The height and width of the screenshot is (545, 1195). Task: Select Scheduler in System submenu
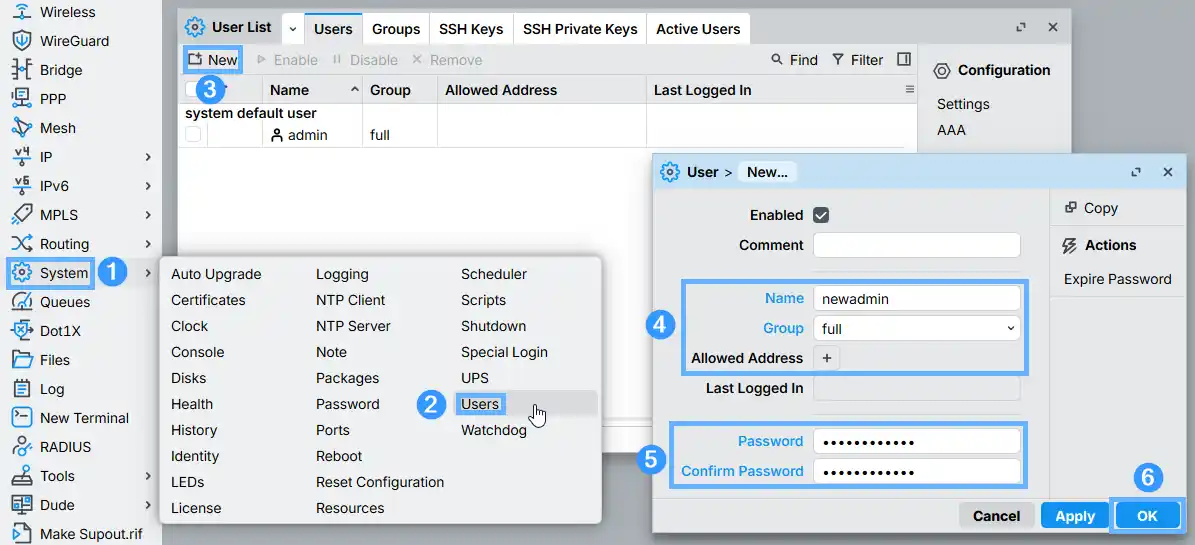point(494,274)
